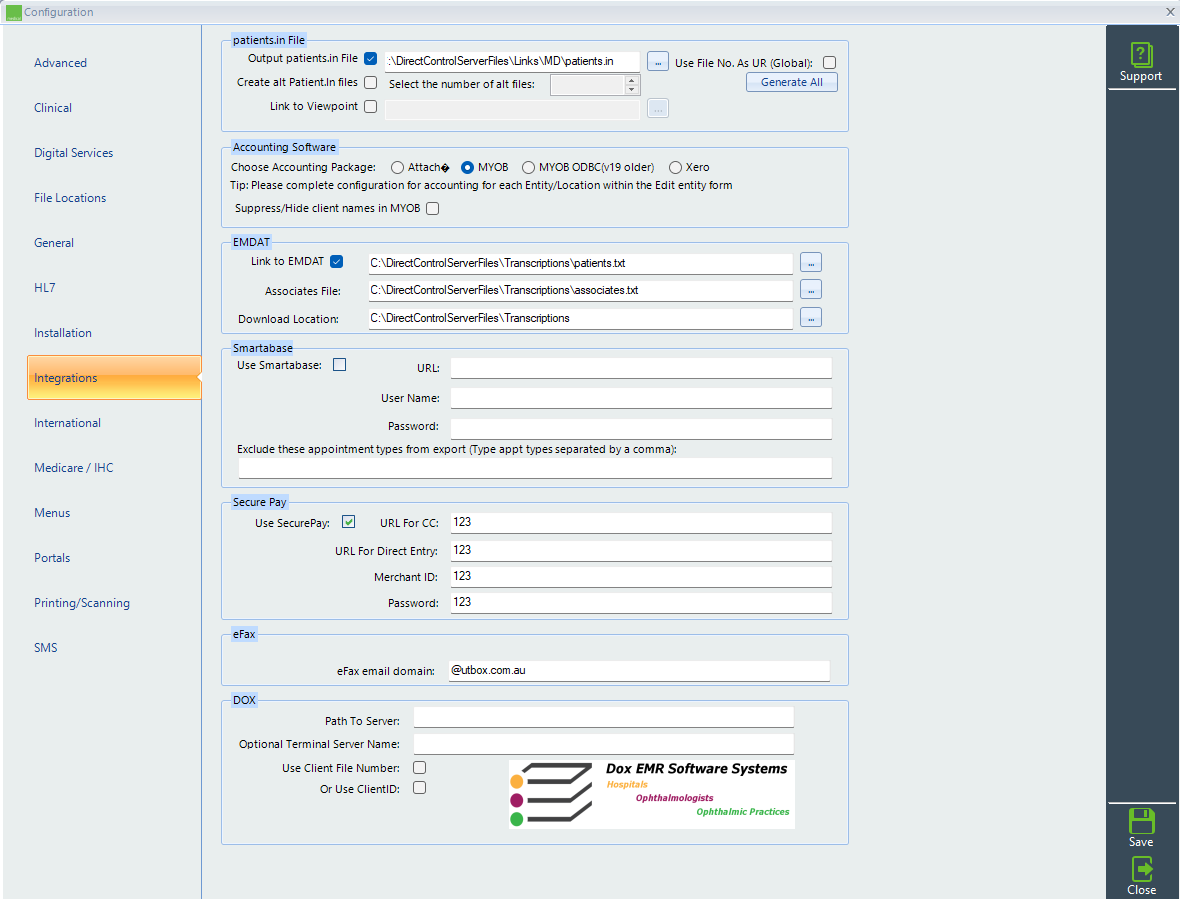
Task: Open Printing/Scanning section
Action: pos(82,603)
